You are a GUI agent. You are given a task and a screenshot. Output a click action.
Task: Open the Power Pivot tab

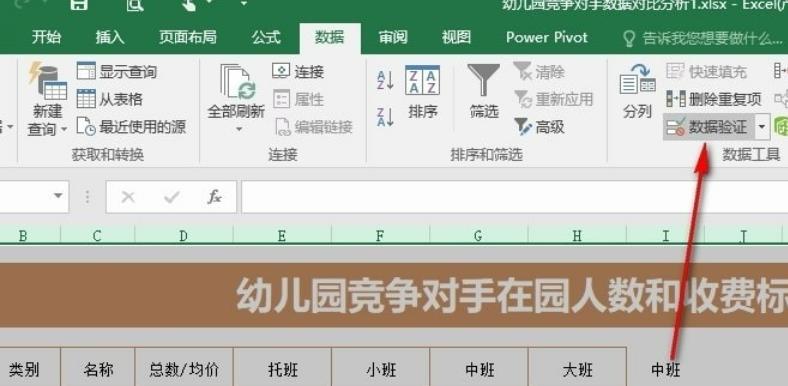[547, 37]
